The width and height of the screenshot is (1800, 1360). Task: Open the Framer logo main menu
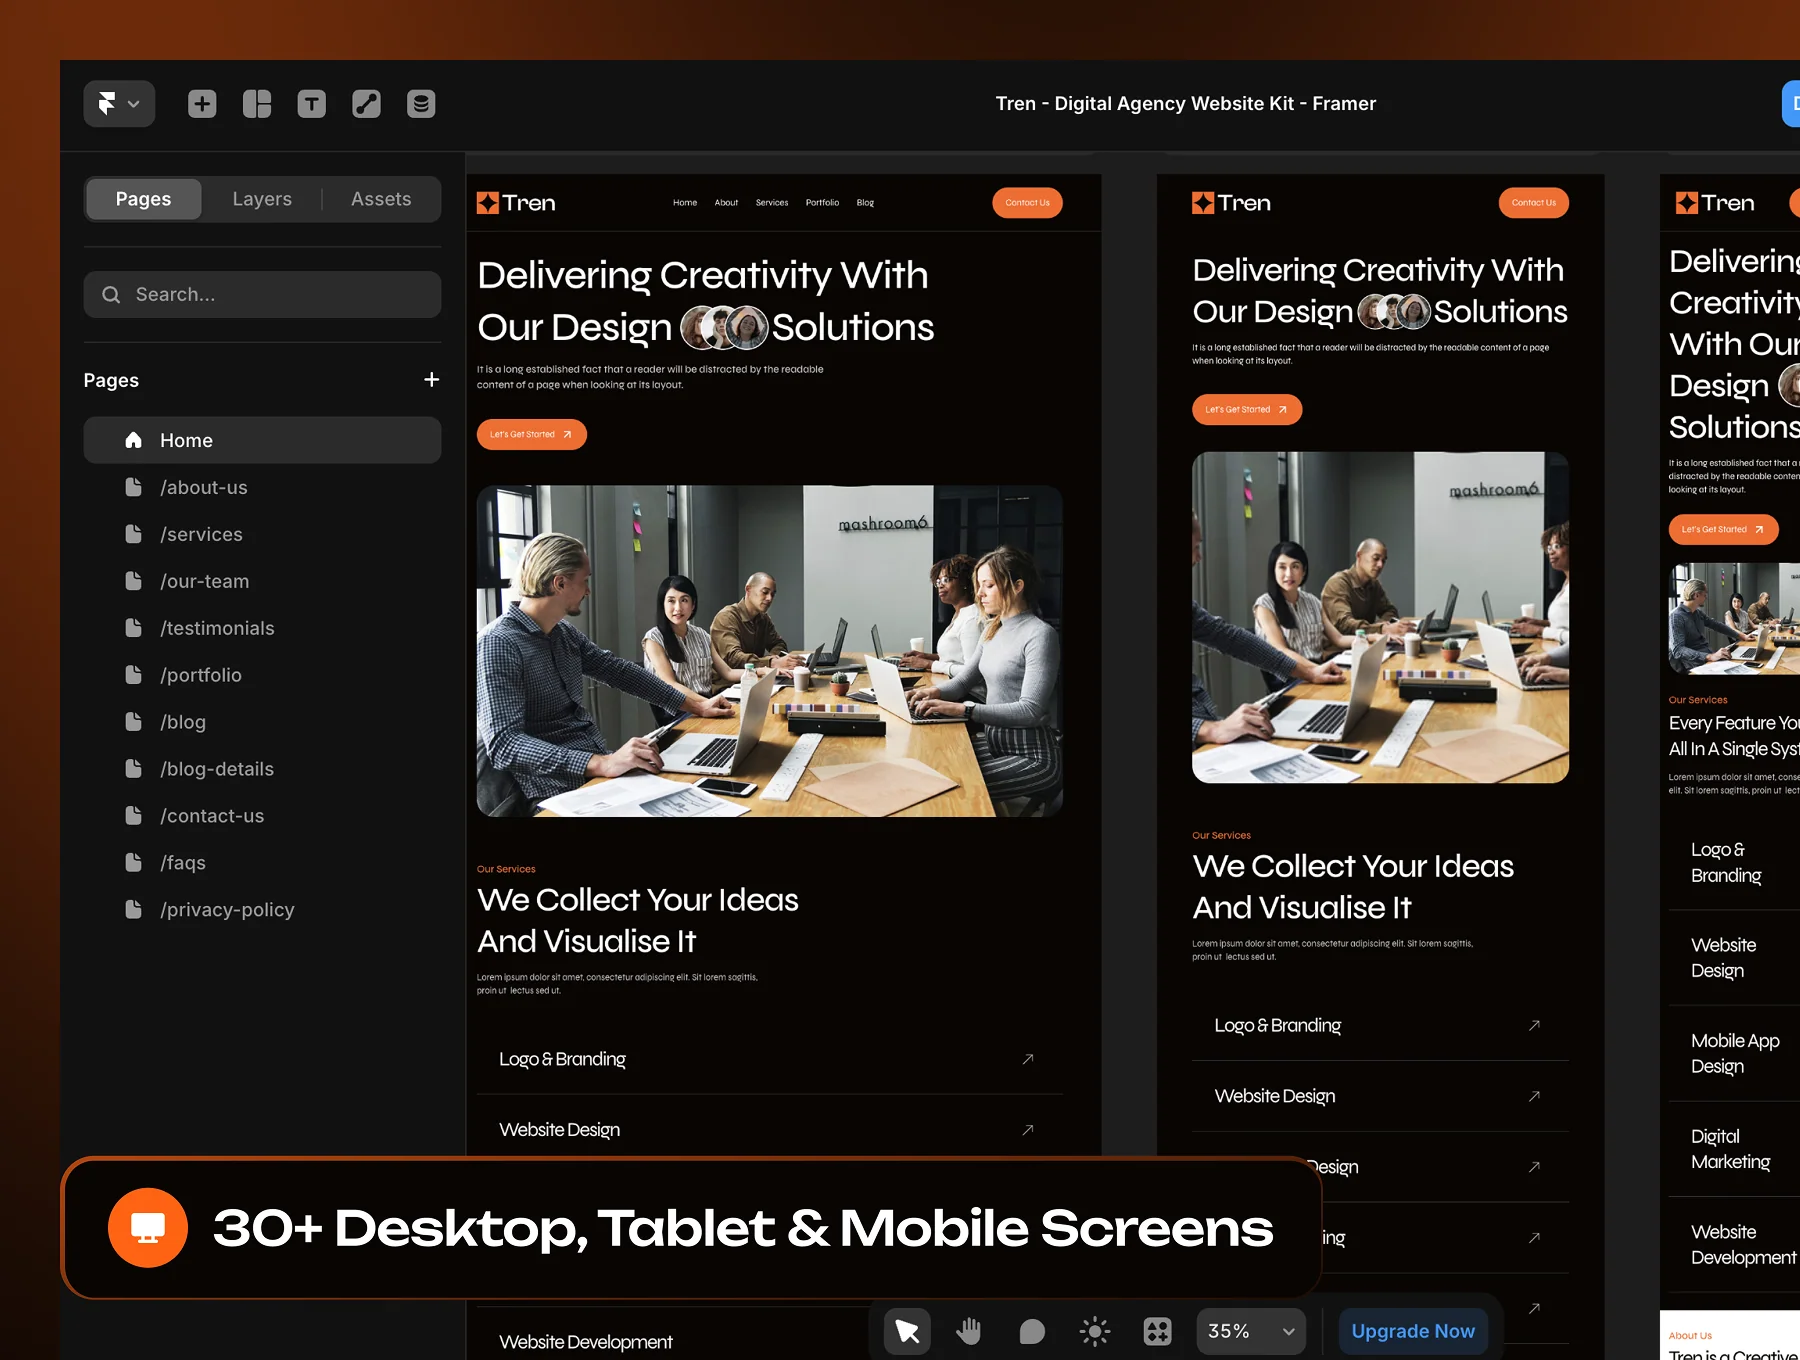(119, 103)
